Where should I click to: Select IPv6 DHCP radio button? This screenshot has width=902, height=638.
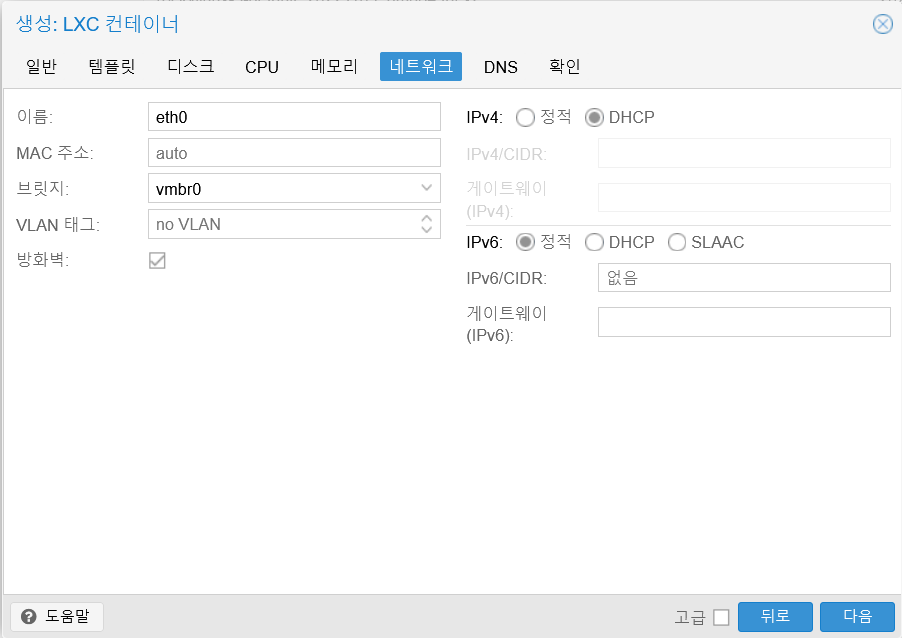[x=594, y=242]
